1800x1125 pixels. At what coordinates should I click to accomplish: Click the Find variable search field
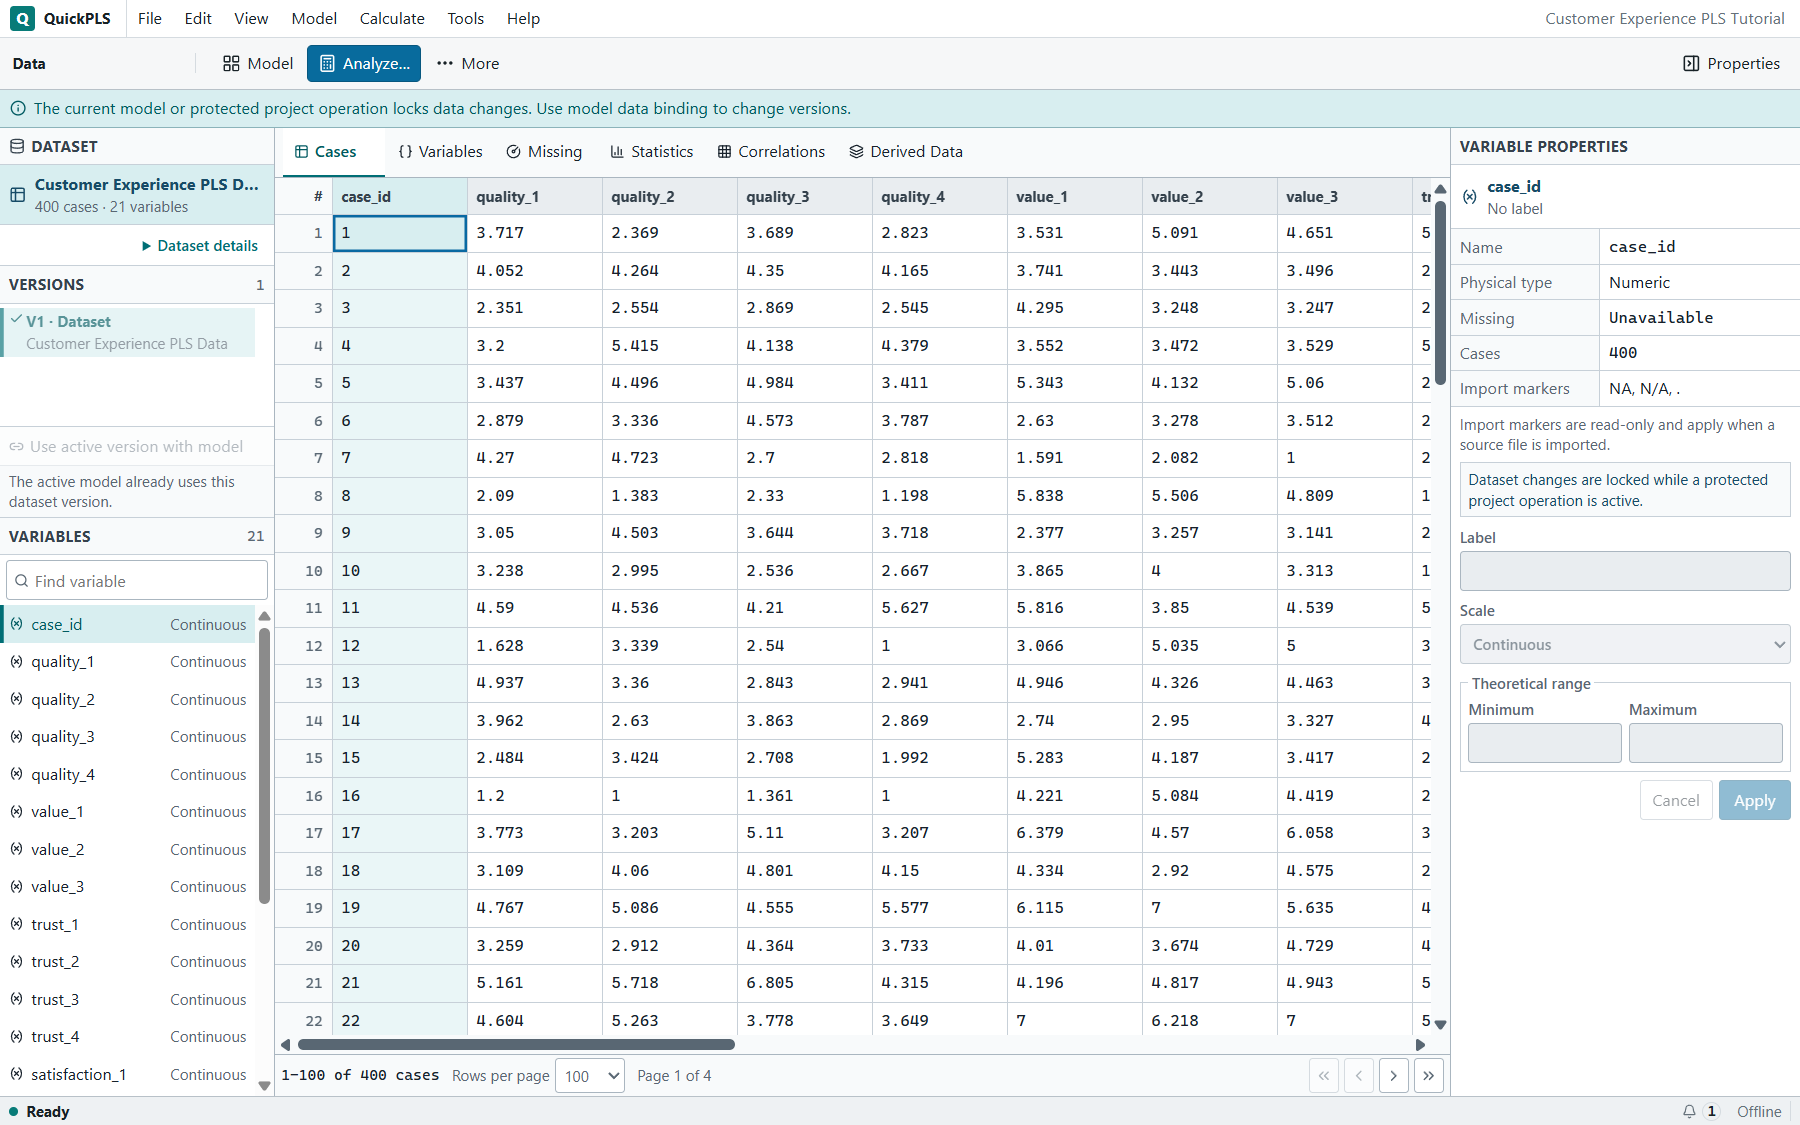point(137,581)
